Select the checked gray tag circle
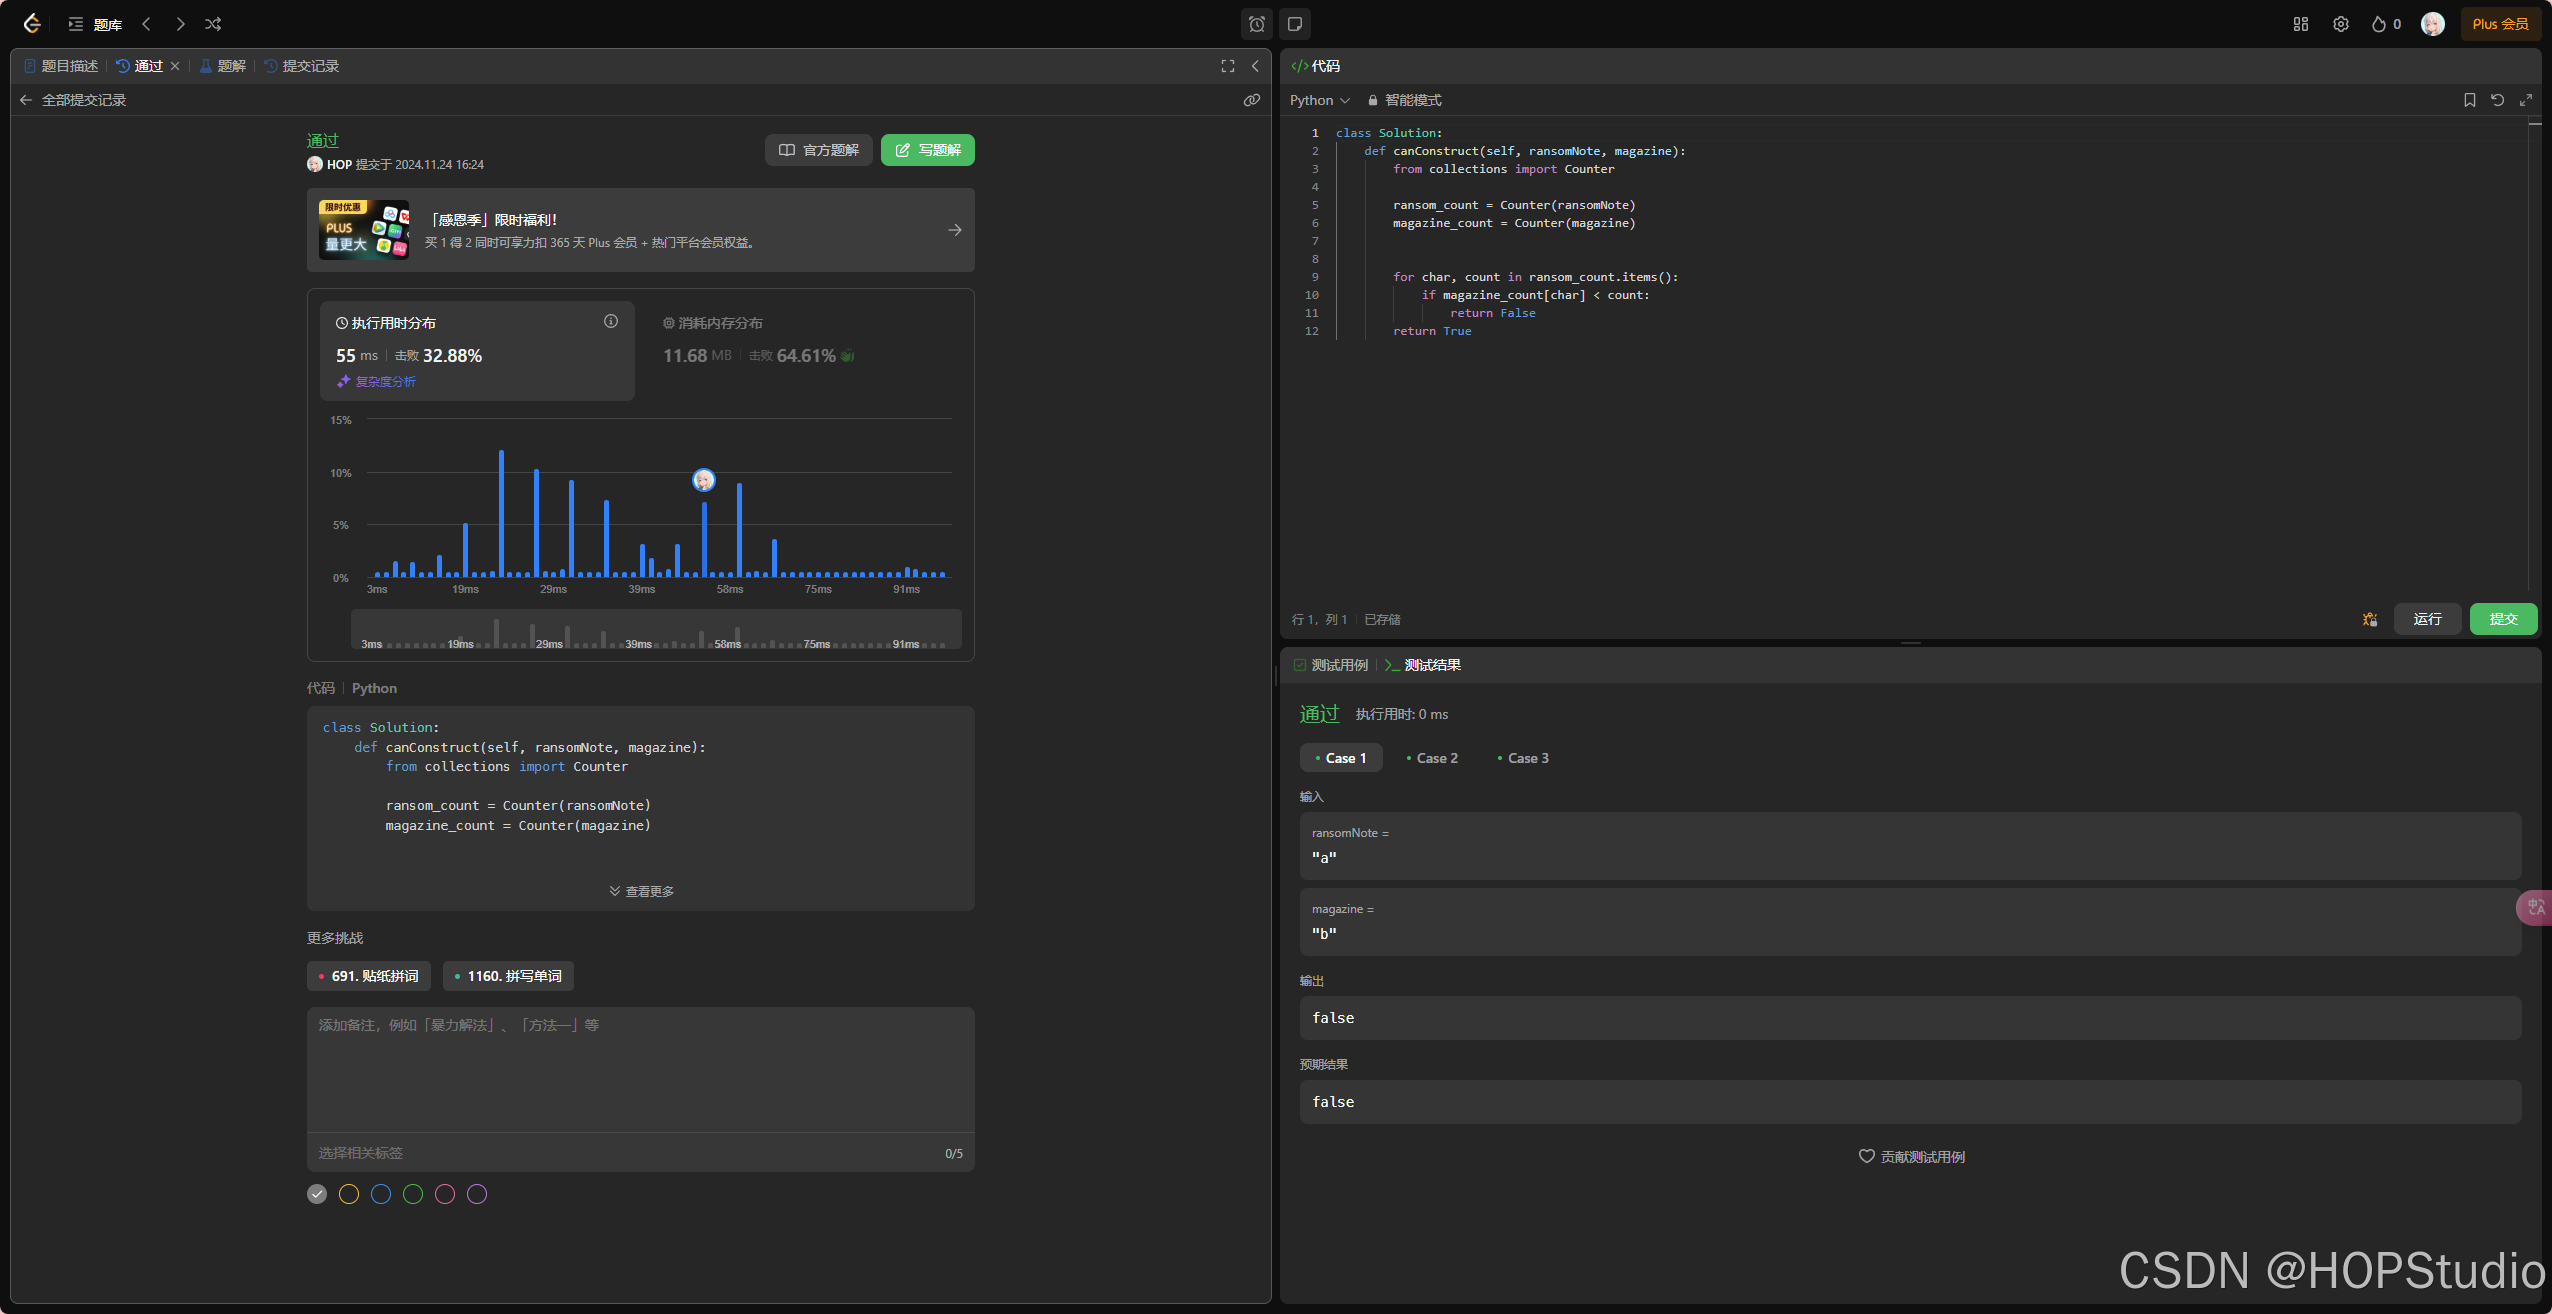 [317, 1194]
